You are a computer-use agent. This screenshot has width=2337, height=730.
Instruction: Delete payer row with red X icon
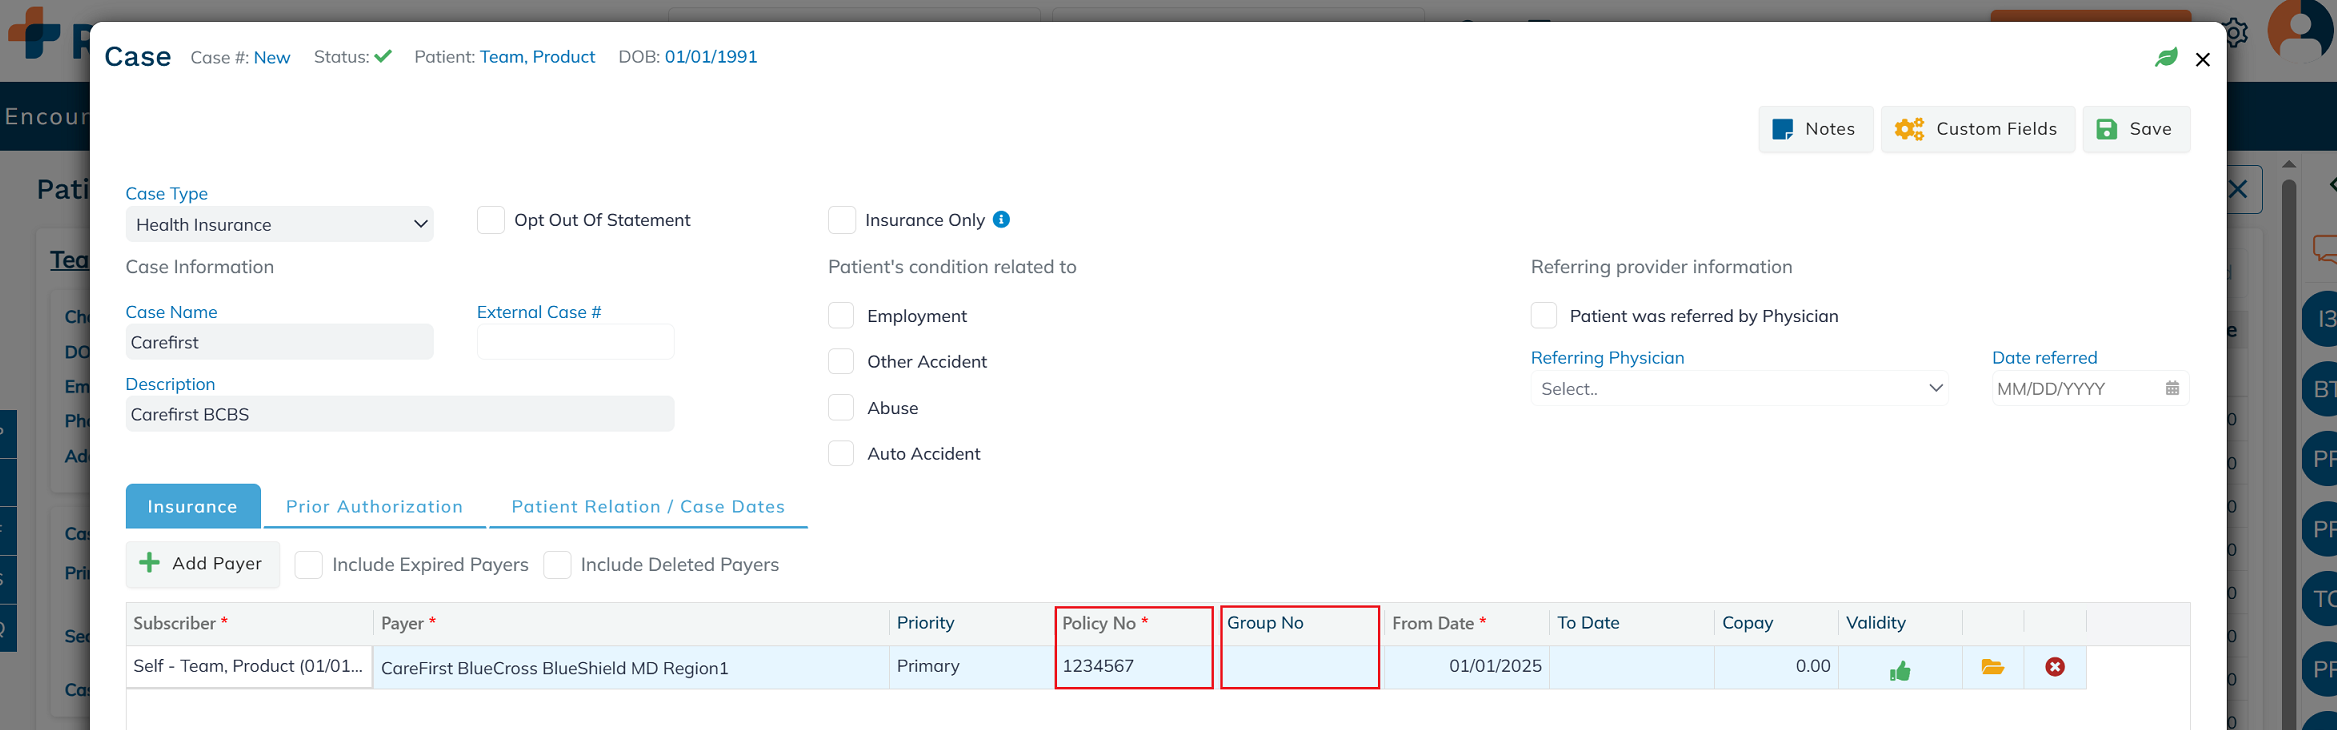point(2055,667)
